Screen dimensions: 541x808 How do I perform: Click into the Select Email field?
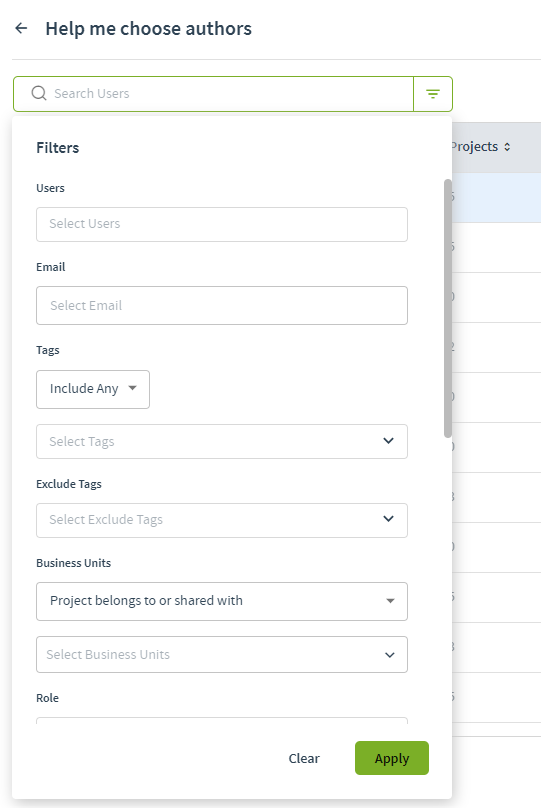click(x=222, y=306)
